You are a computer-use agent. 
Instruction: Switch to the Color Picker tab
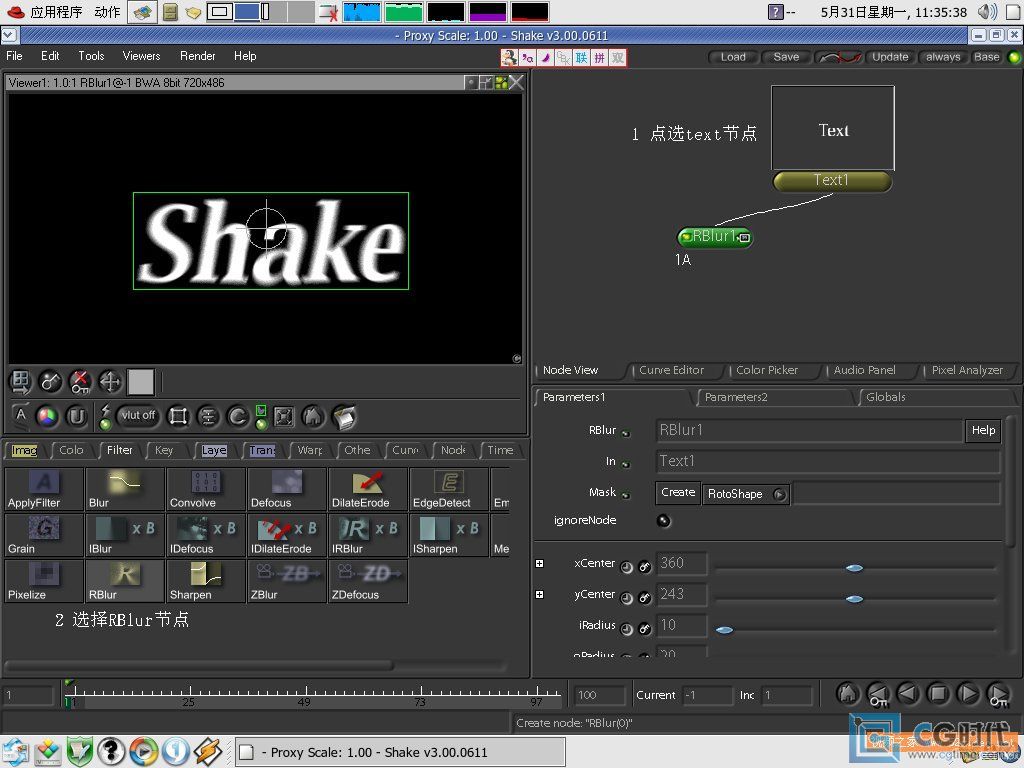767,370
